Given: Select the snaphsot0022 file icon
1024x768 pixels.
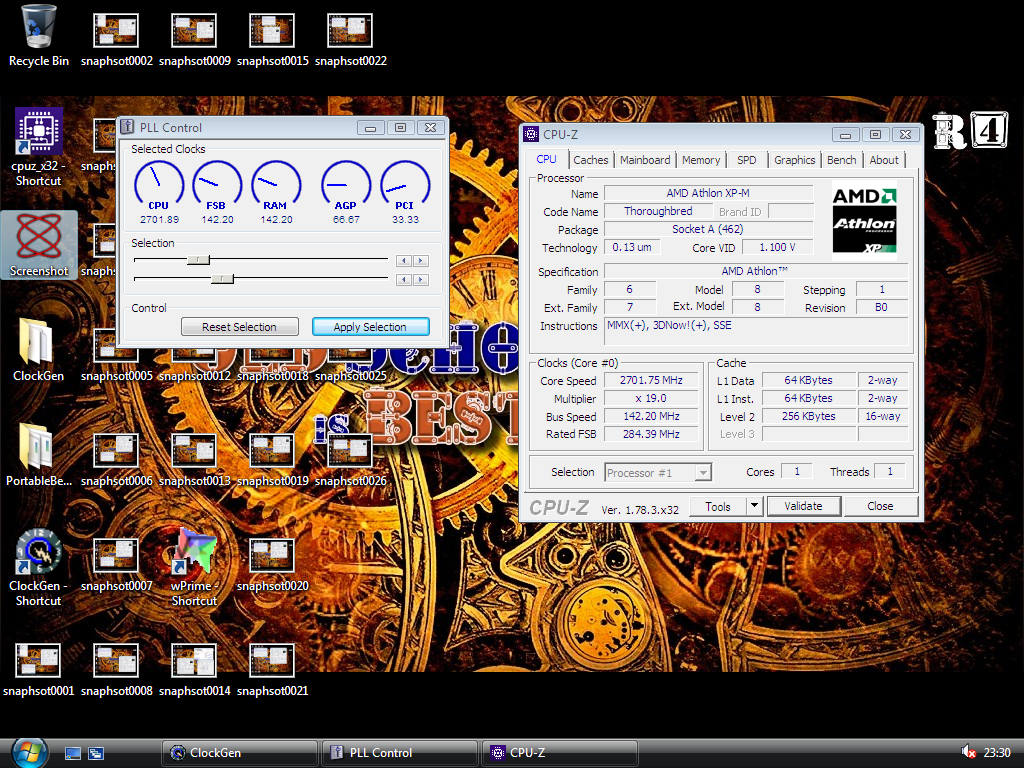Looking at the screenshot, I should pos(350,39).
